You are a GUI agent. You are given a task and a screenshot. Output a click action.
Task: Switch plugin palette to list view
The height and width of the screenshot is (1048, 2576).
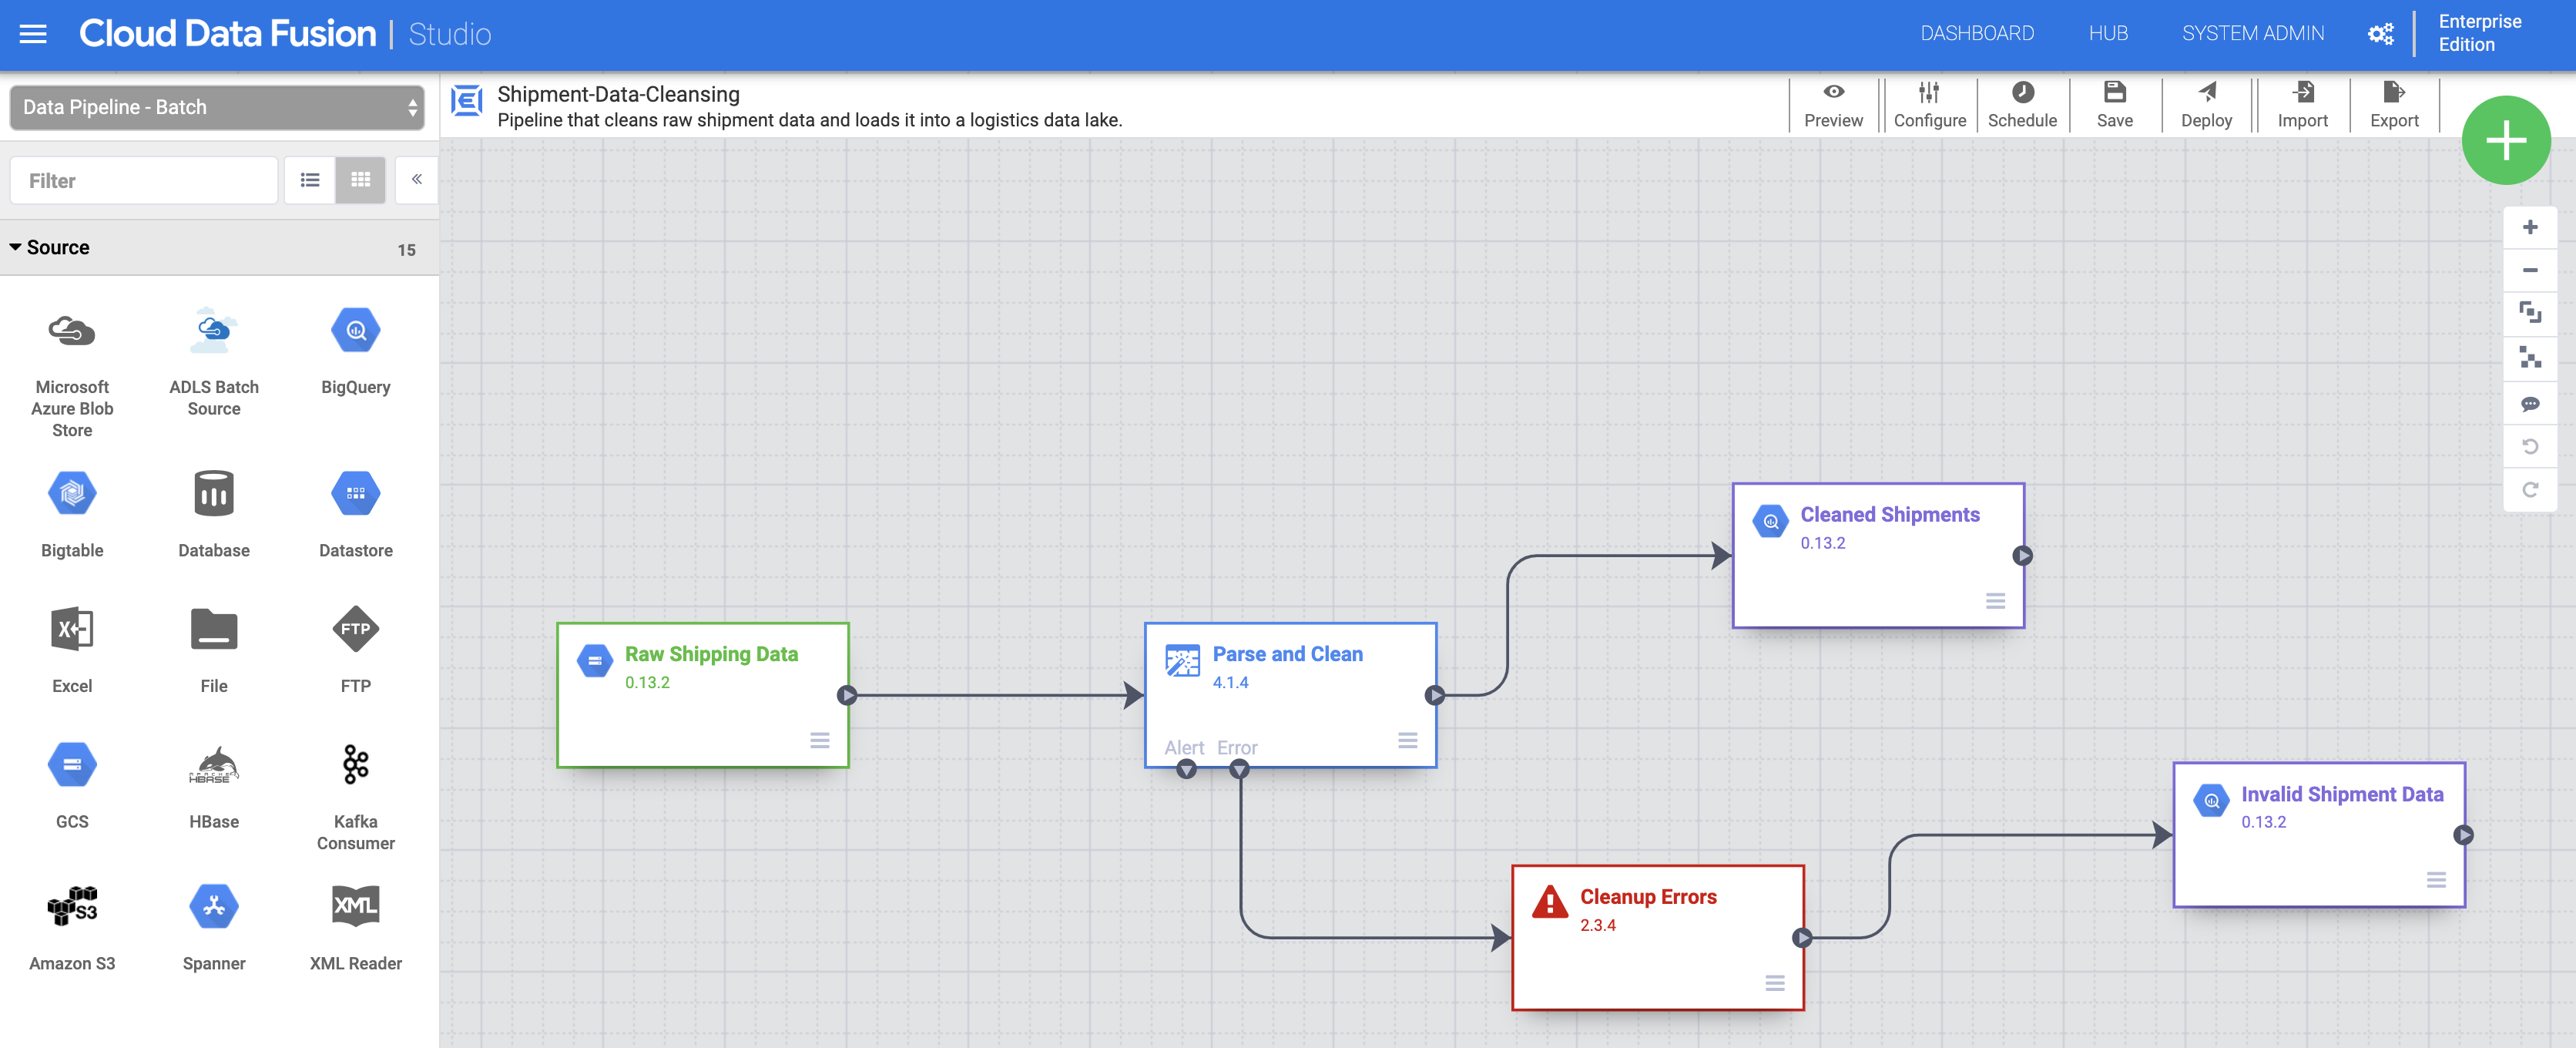[x=310, y=180]
